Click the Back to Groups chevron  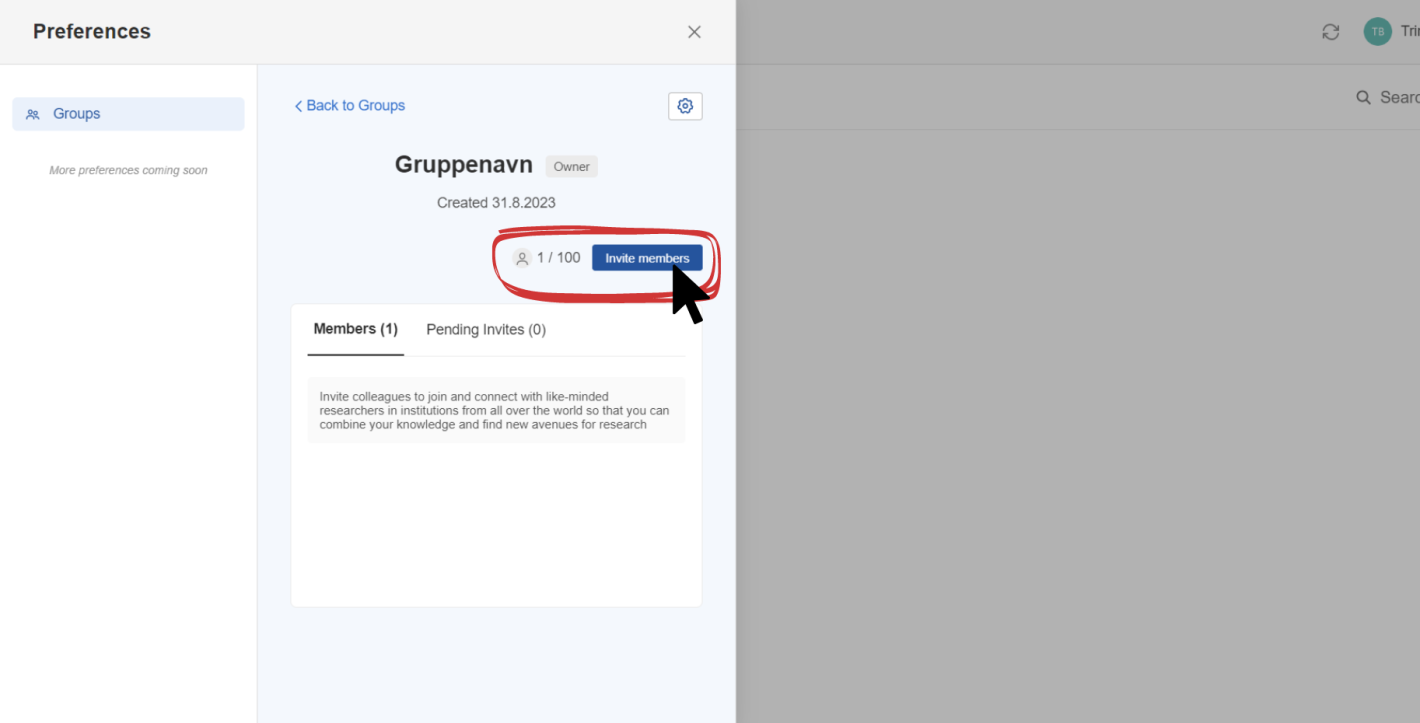298,106
